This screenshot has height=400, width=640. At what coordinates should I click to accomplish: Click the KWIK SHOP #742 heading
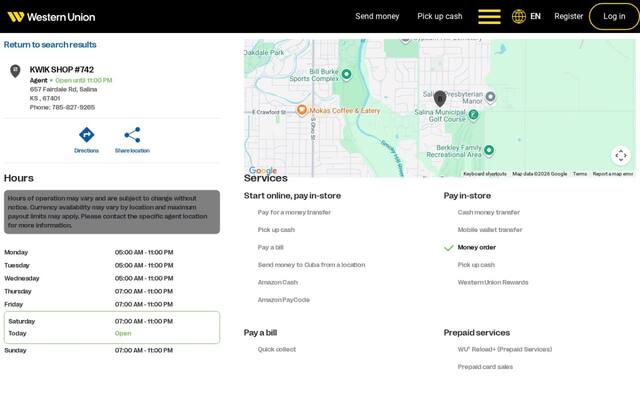(x=62, y=69)
